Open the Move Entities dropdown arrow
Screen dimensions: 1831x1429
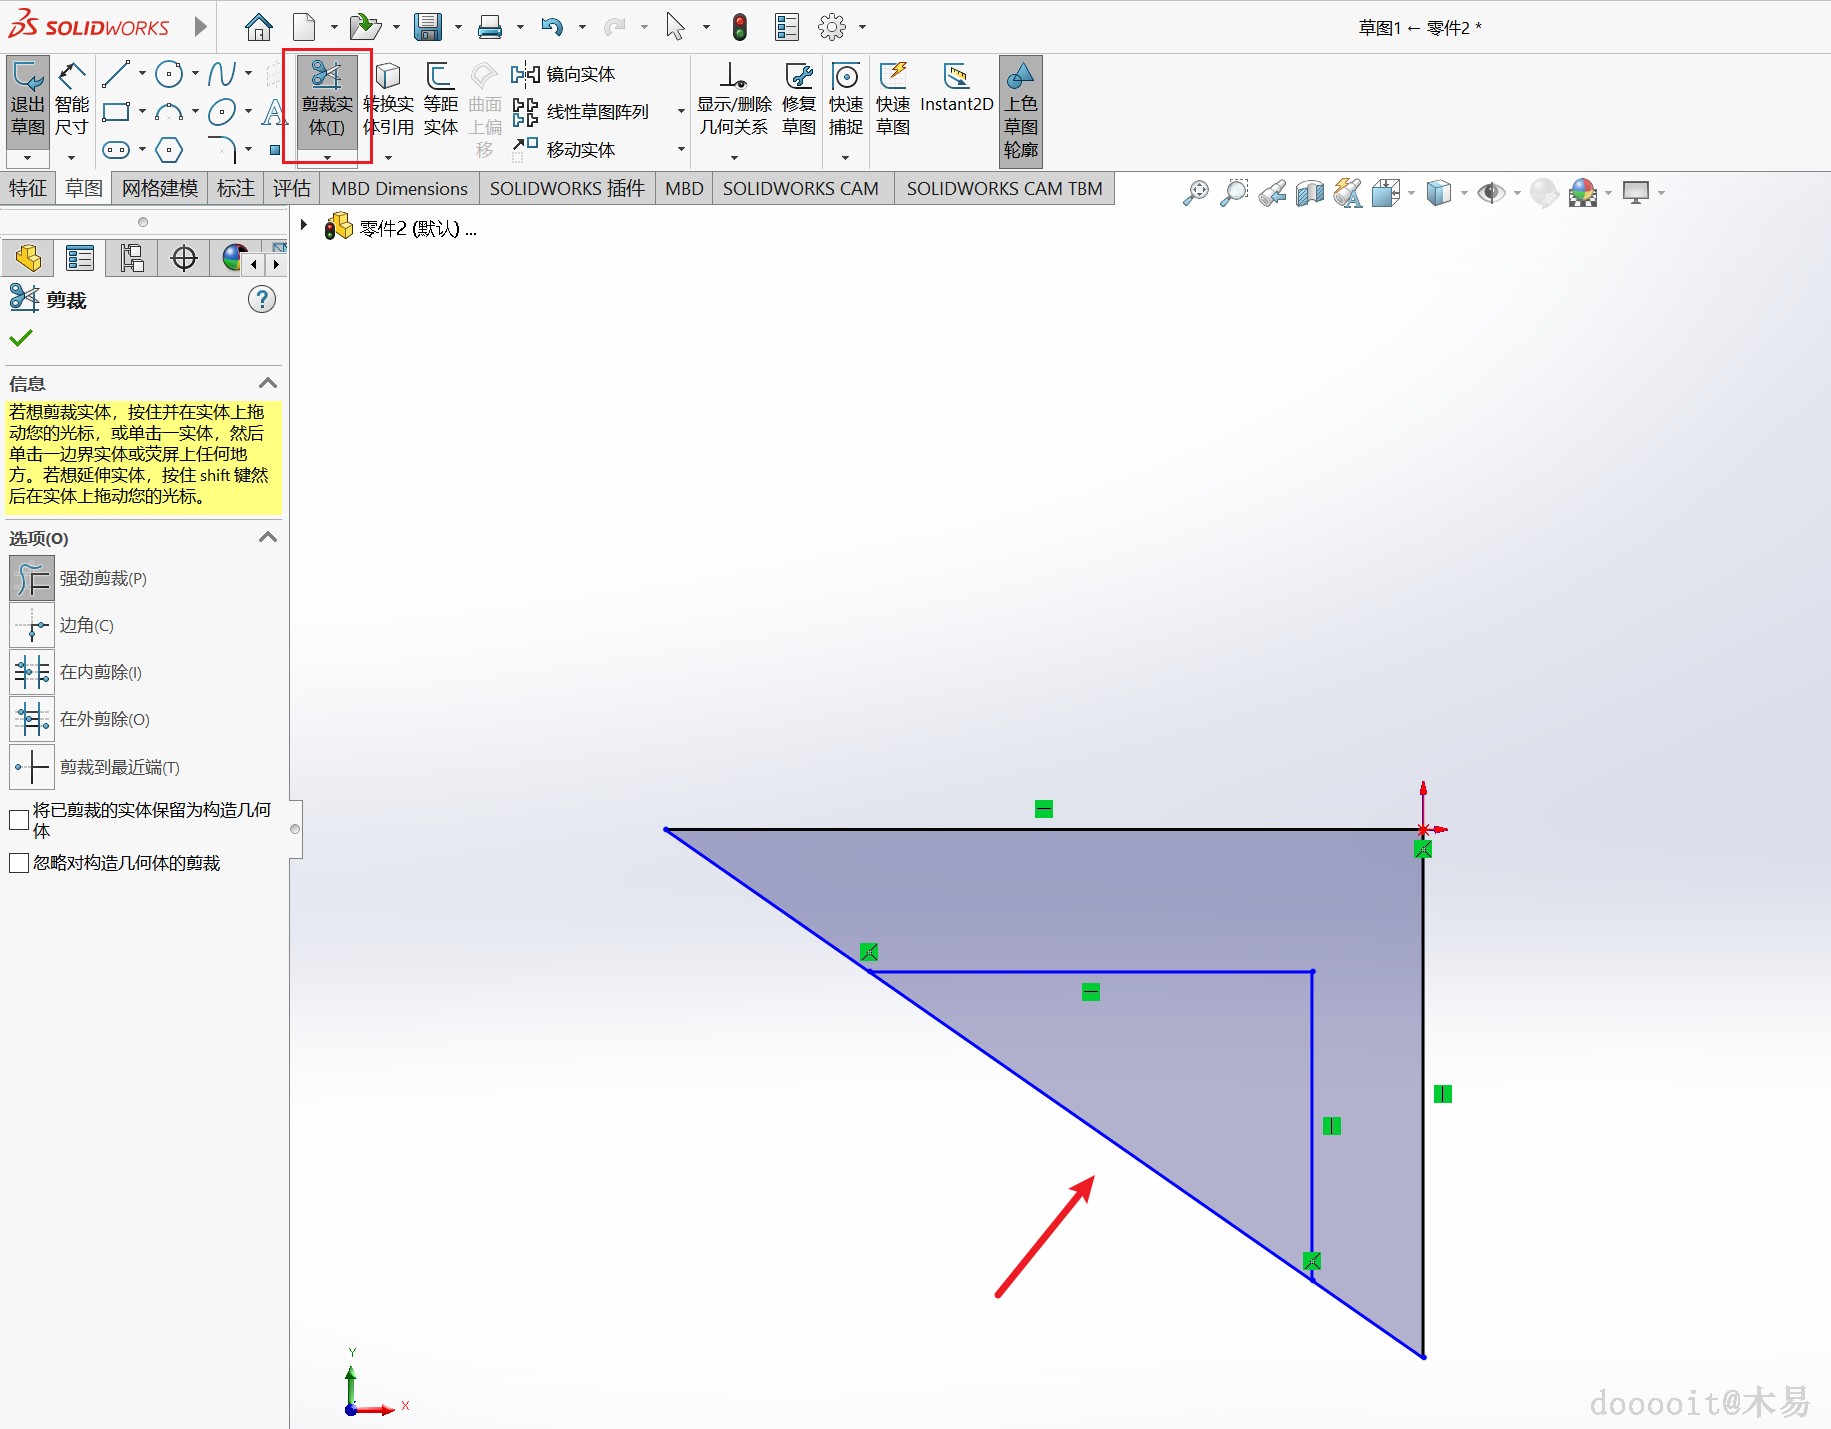coord(681,149)
